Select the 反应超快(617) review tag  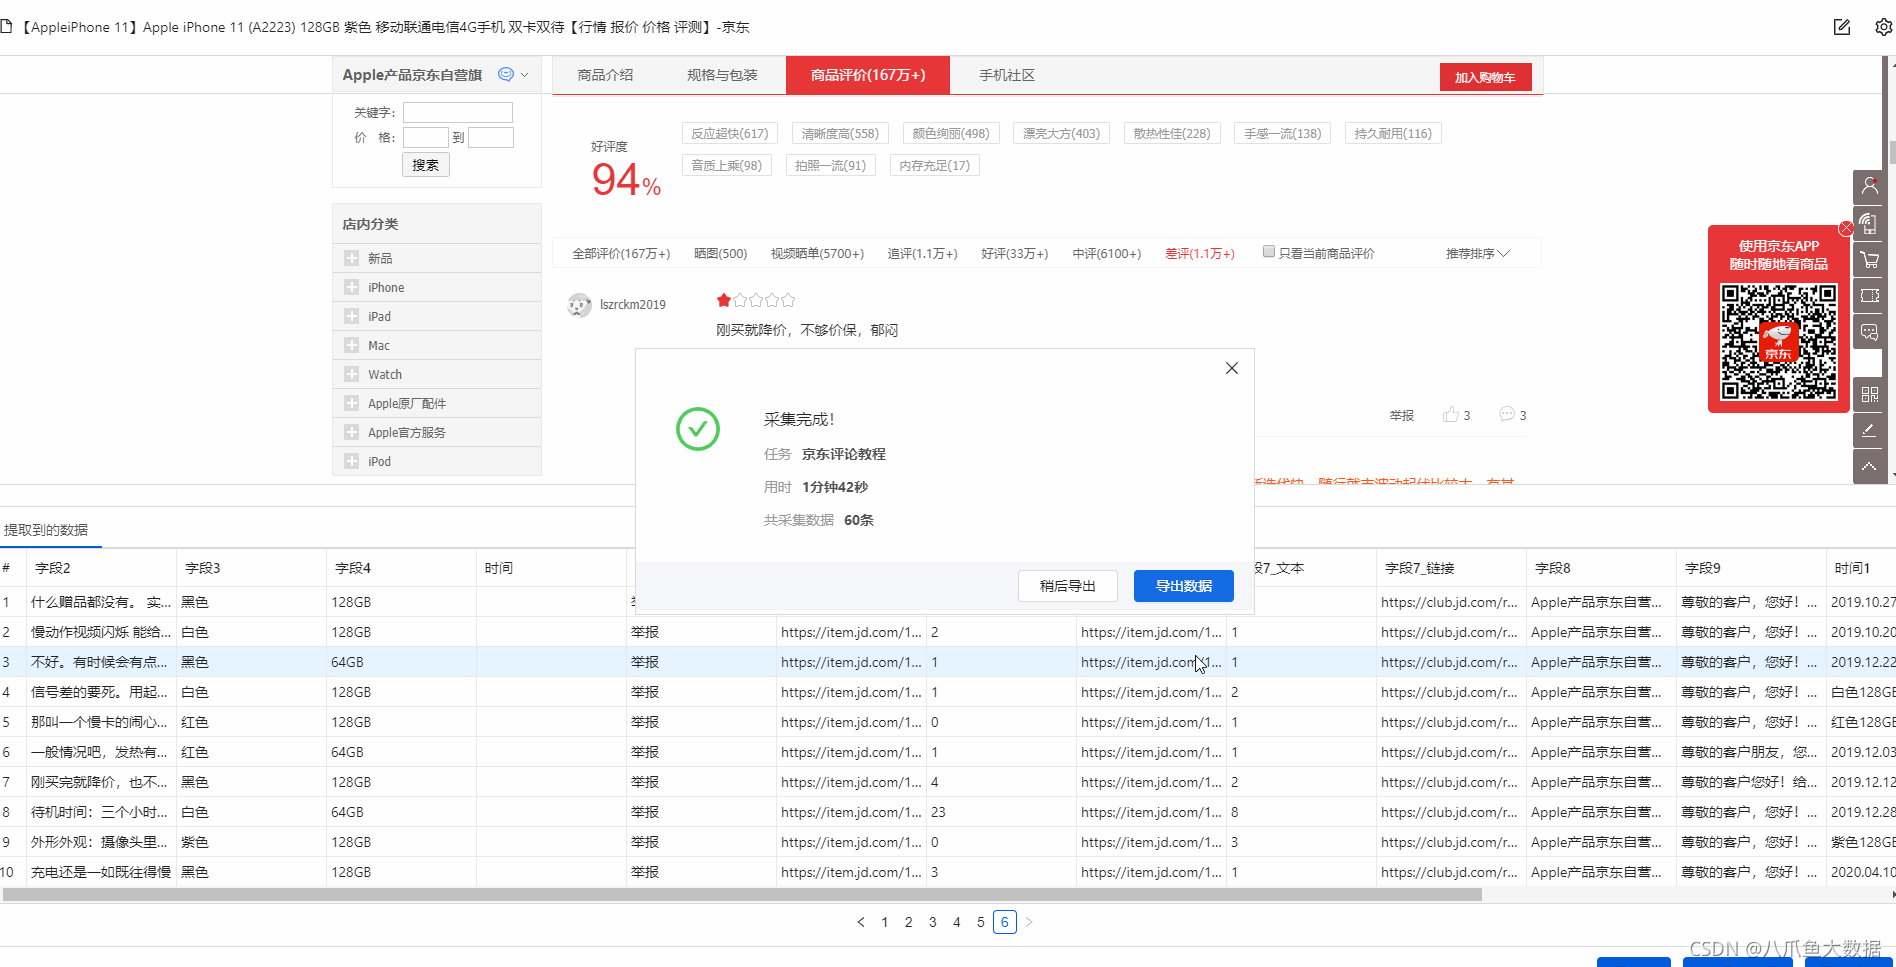tap(730, 133)
